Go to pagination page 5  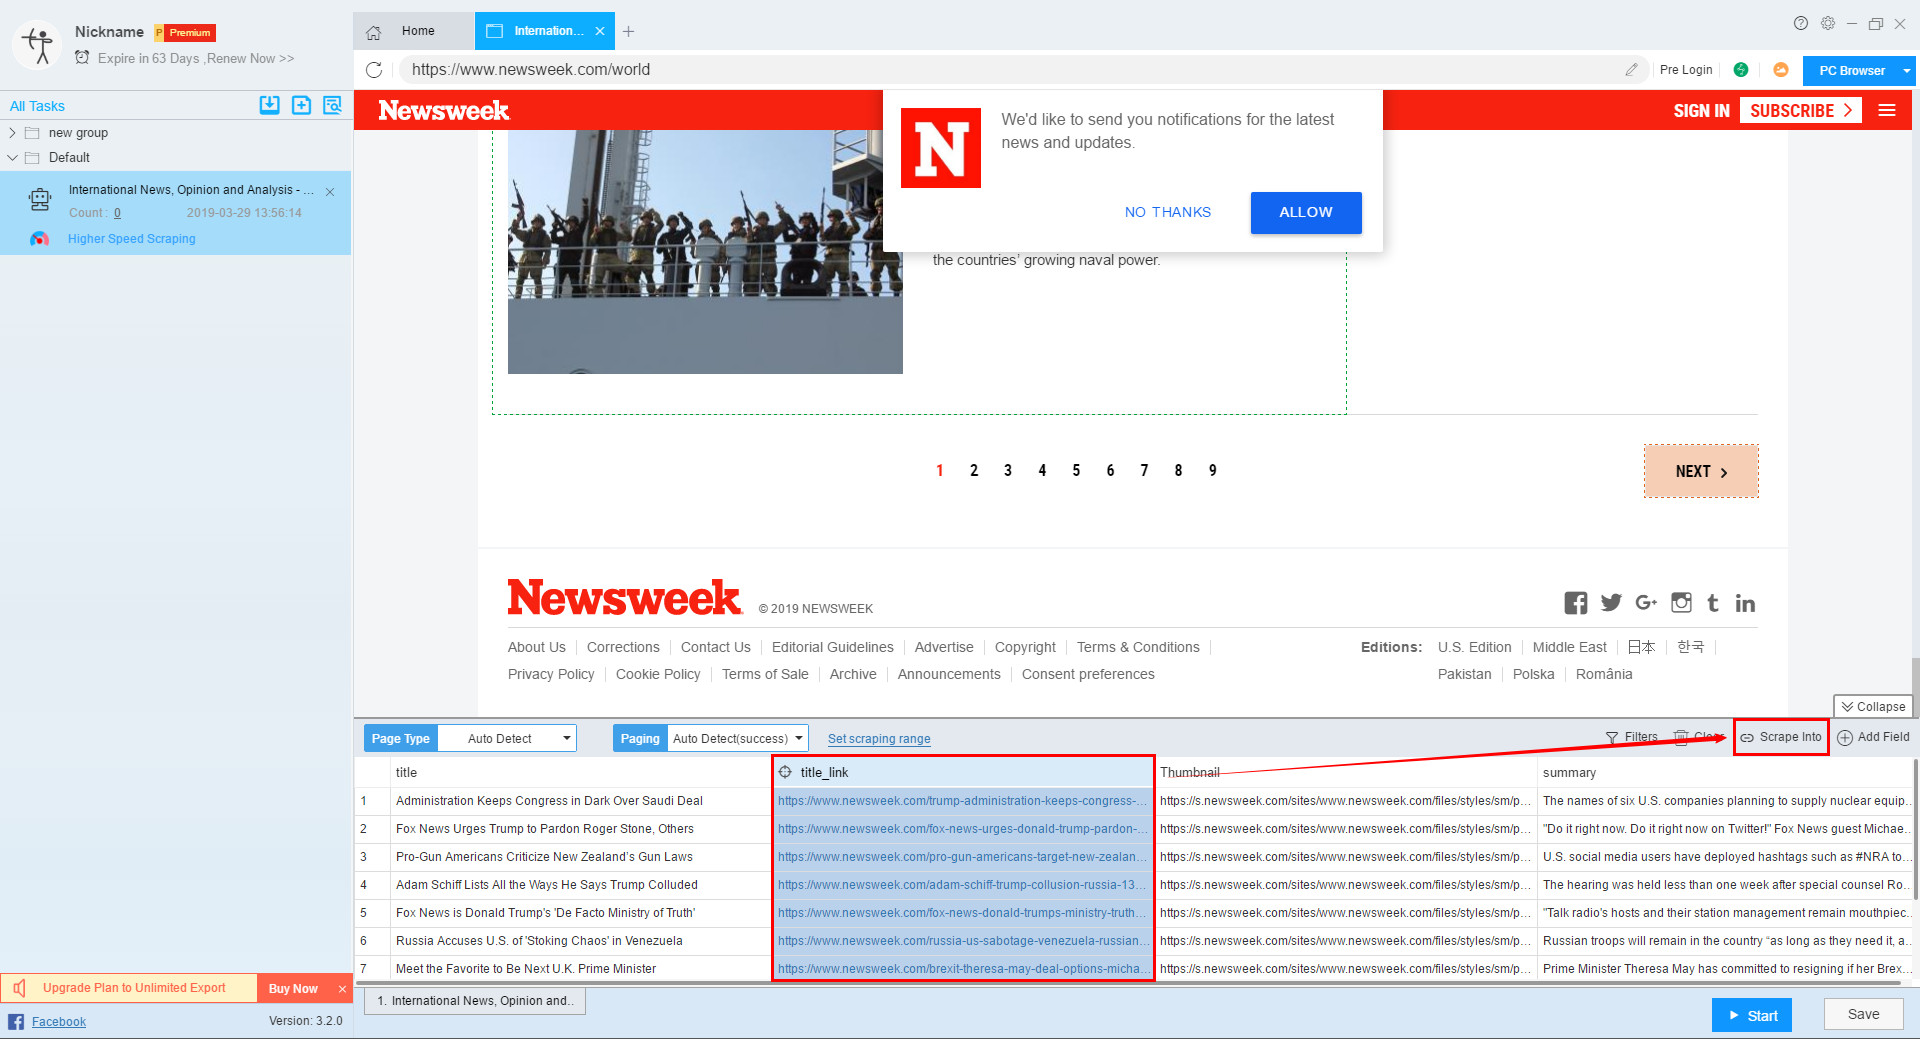[1076, 471]
